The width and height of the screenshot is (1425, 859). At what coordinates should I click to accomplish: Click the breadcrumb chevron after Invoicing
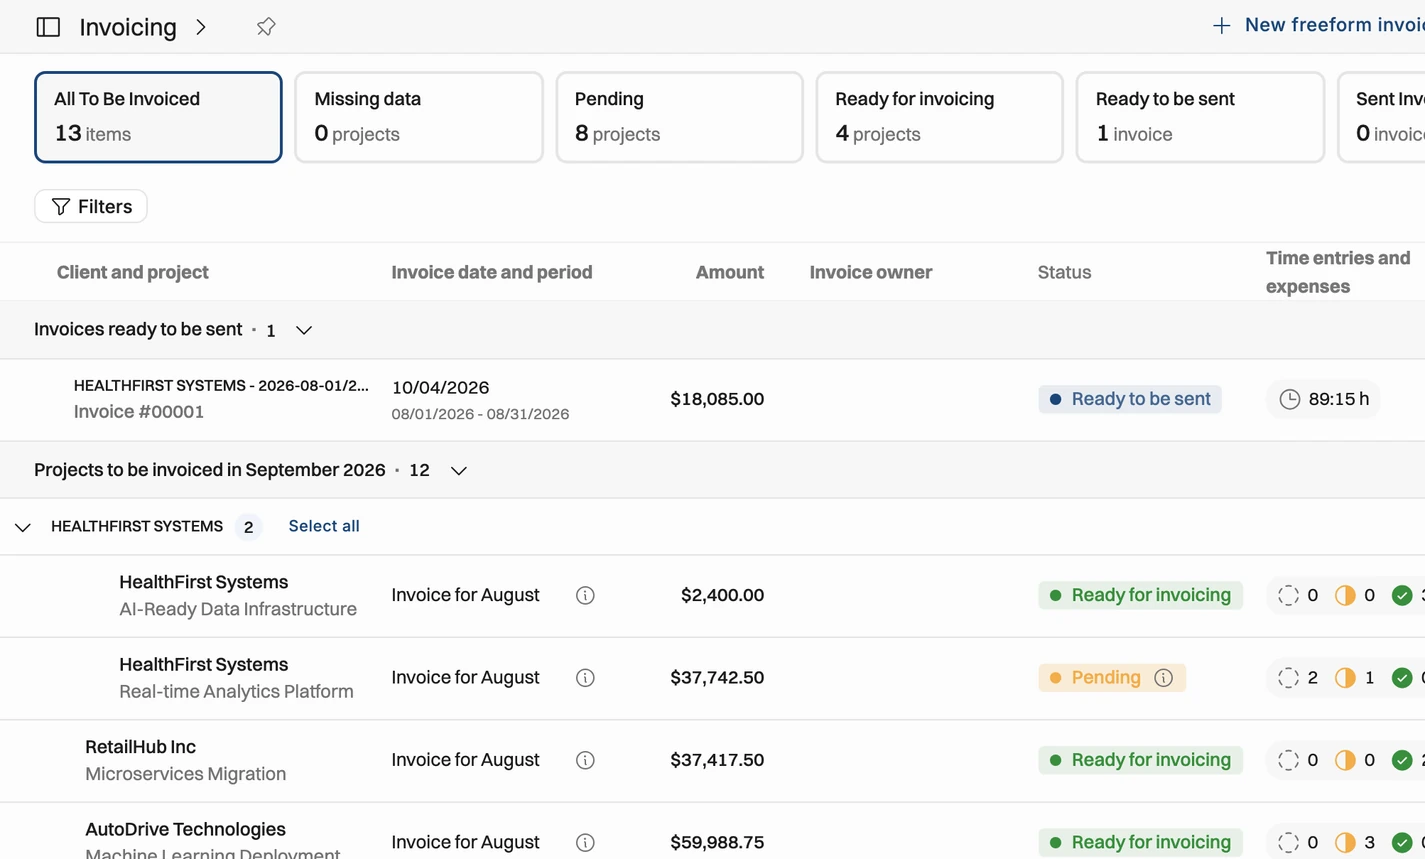pos(201,27)
